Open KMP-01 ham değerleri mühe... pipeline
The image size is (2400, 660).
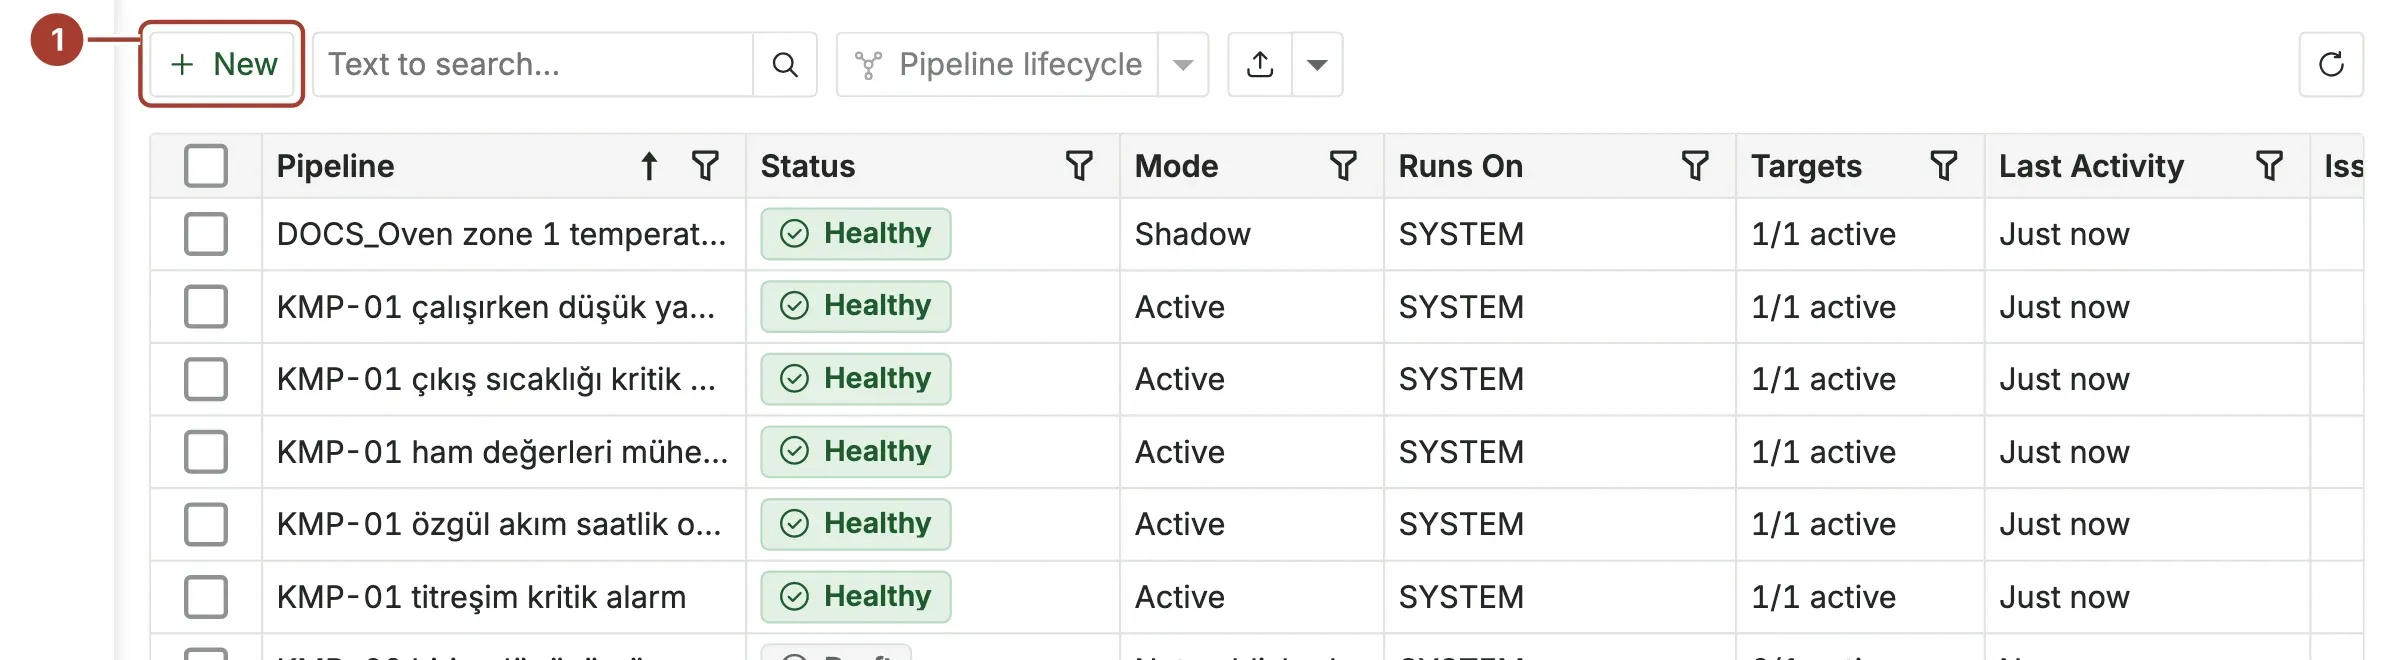point(502,452)
